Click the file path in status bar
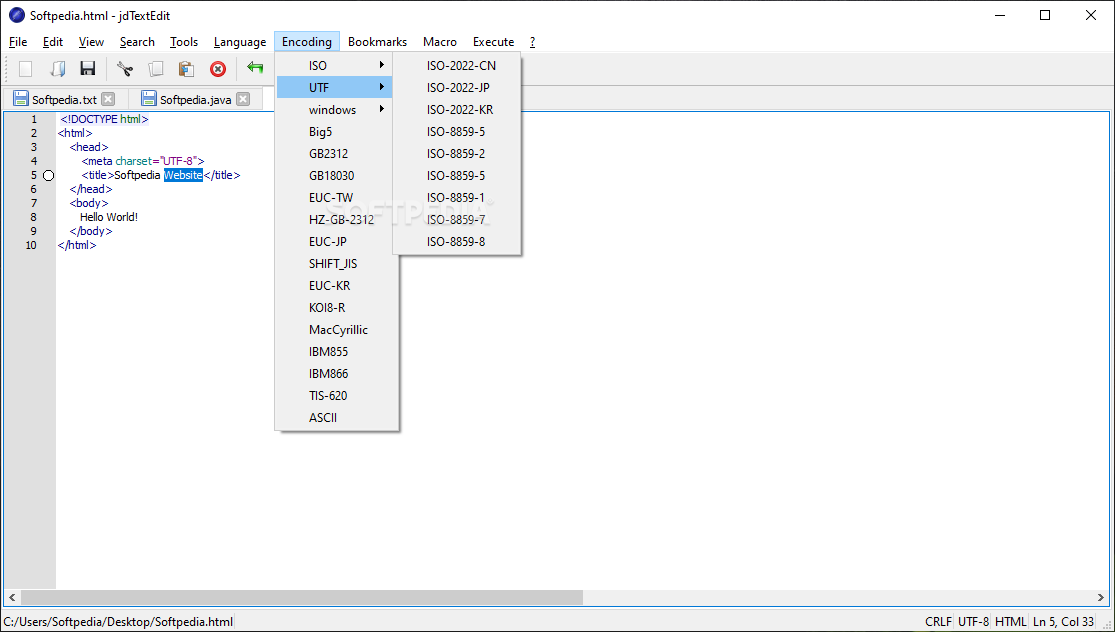Image resolution: width=1115 pixels, height=632 pixels. pos(118,621)
